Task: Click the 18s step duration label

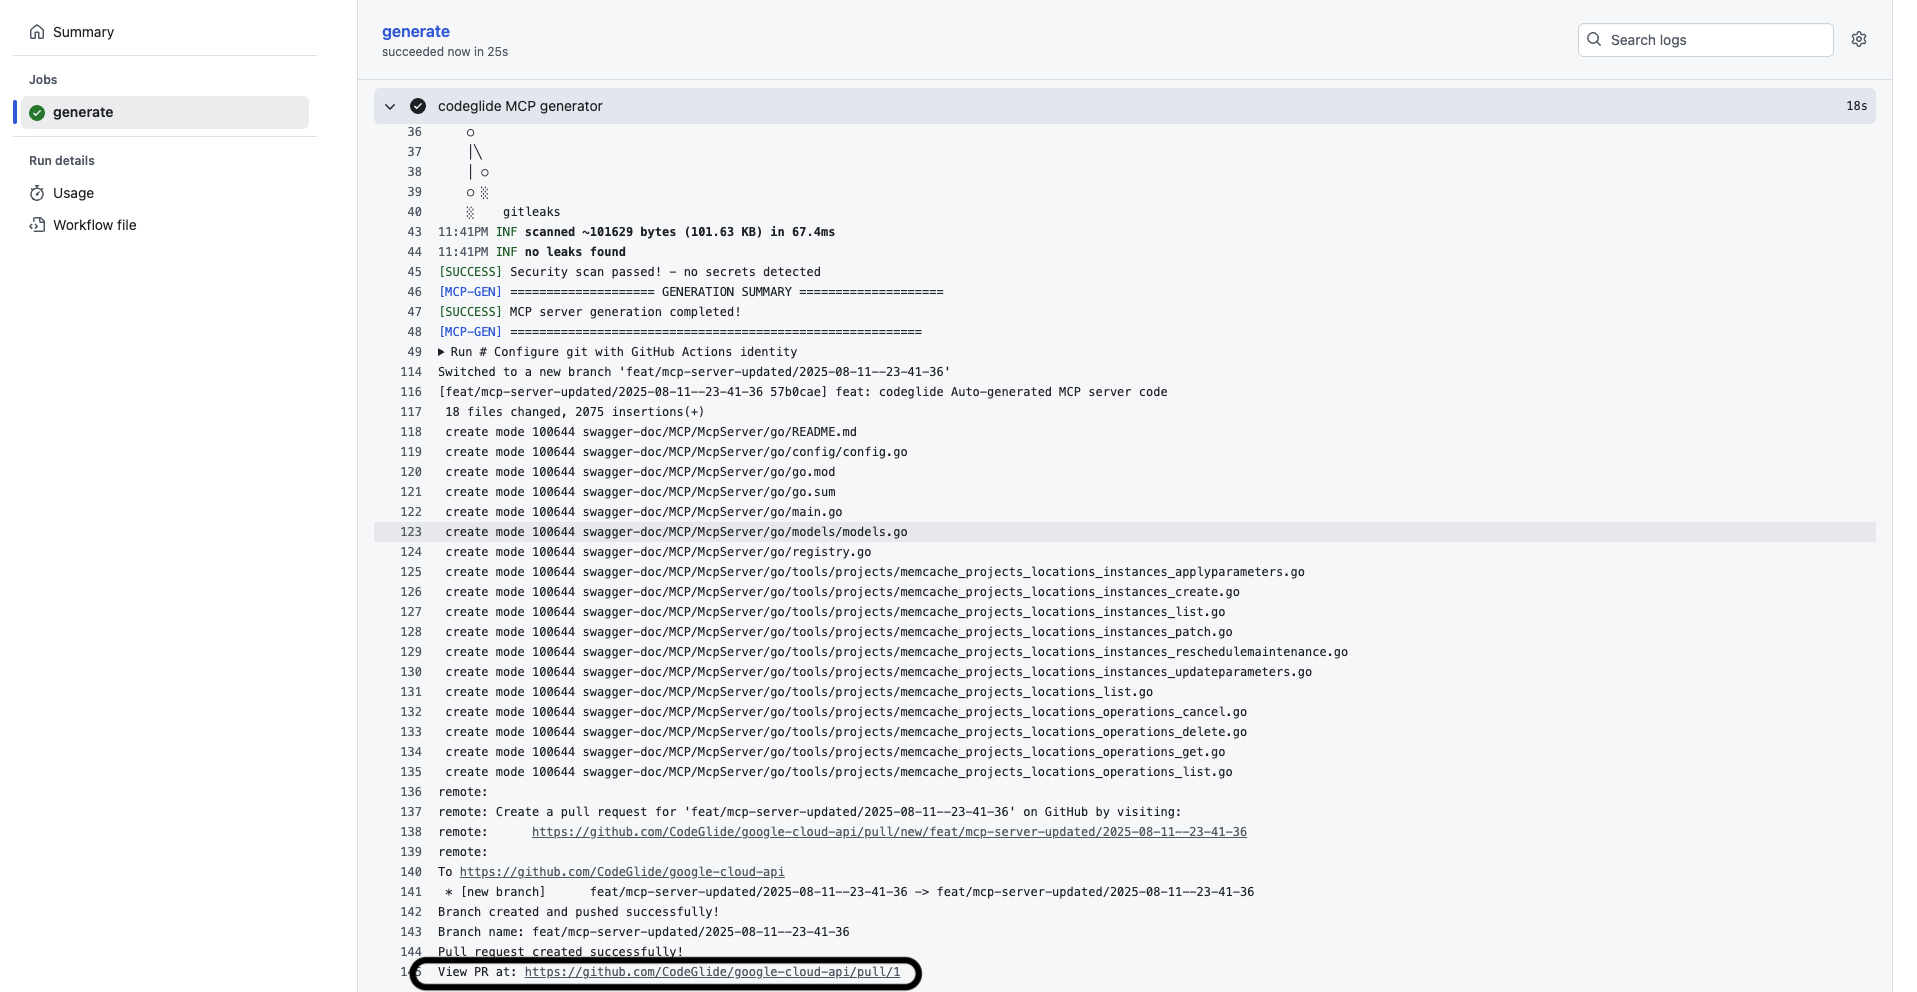Action: click(x=1857, y=106)
